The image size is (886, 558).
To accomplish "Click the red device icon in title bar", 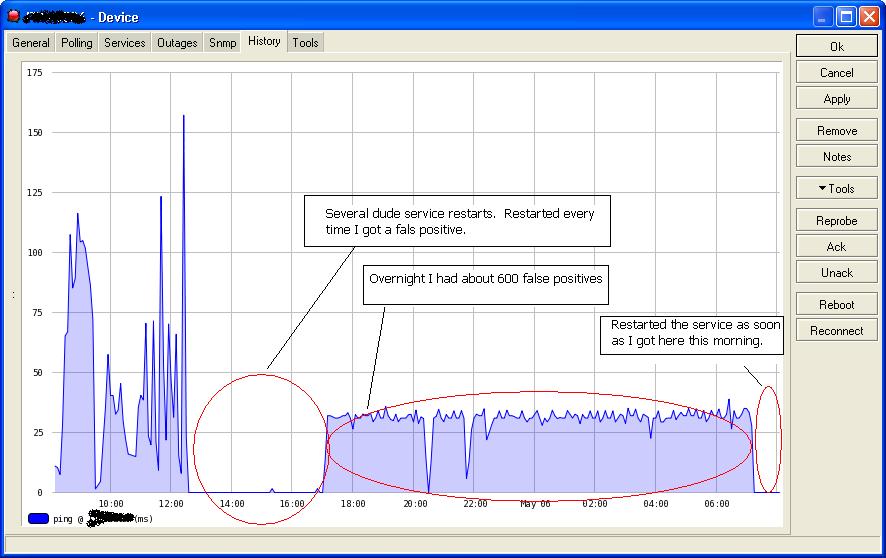I will click(x=14, y=16).
